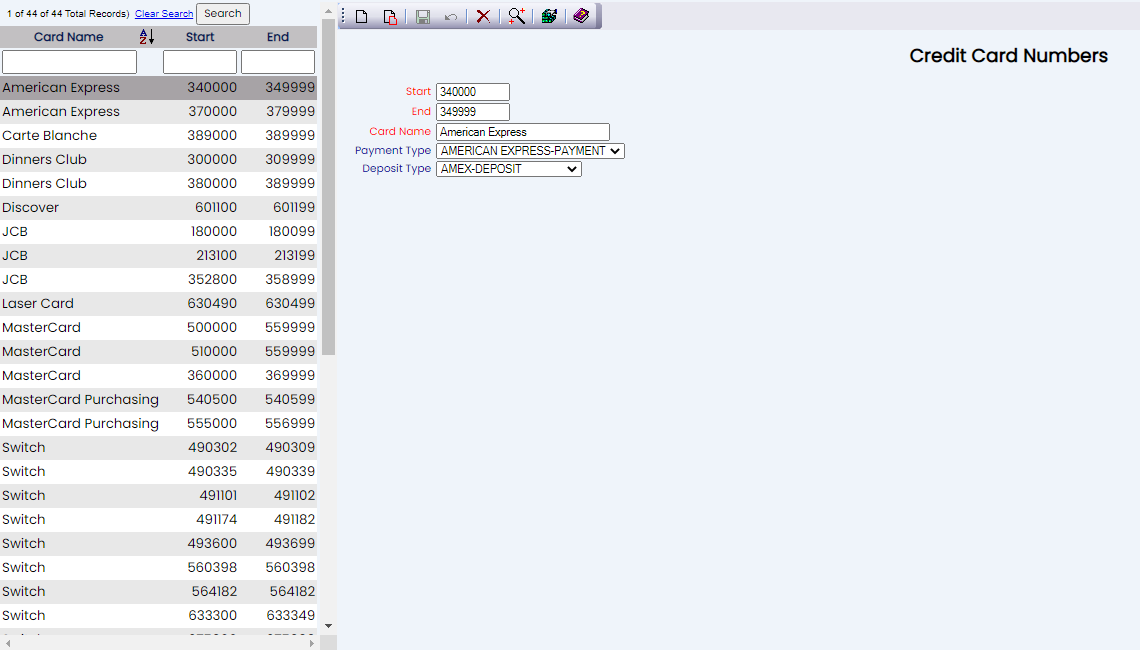This screenshot has height=650, width=1140.
Task: Click the End value field in form
Action: [473, 112]
